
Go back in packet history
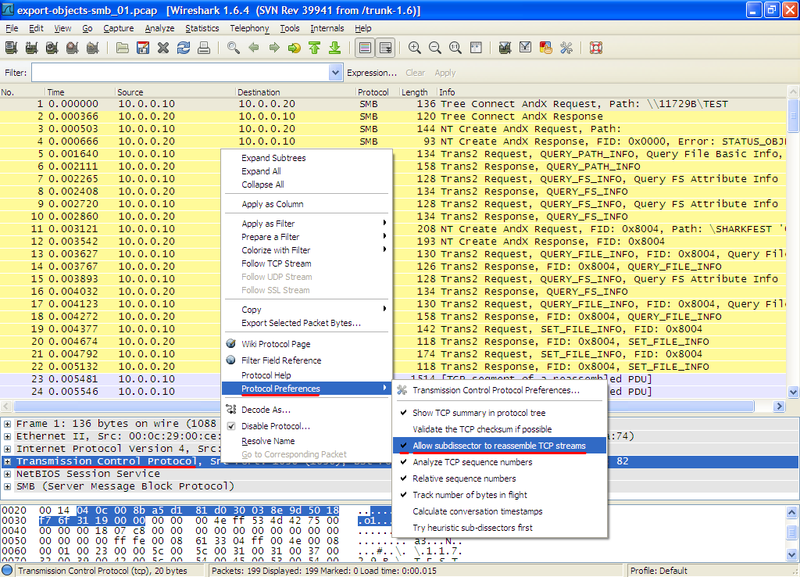pyautogui.click(x=254, y=48)
